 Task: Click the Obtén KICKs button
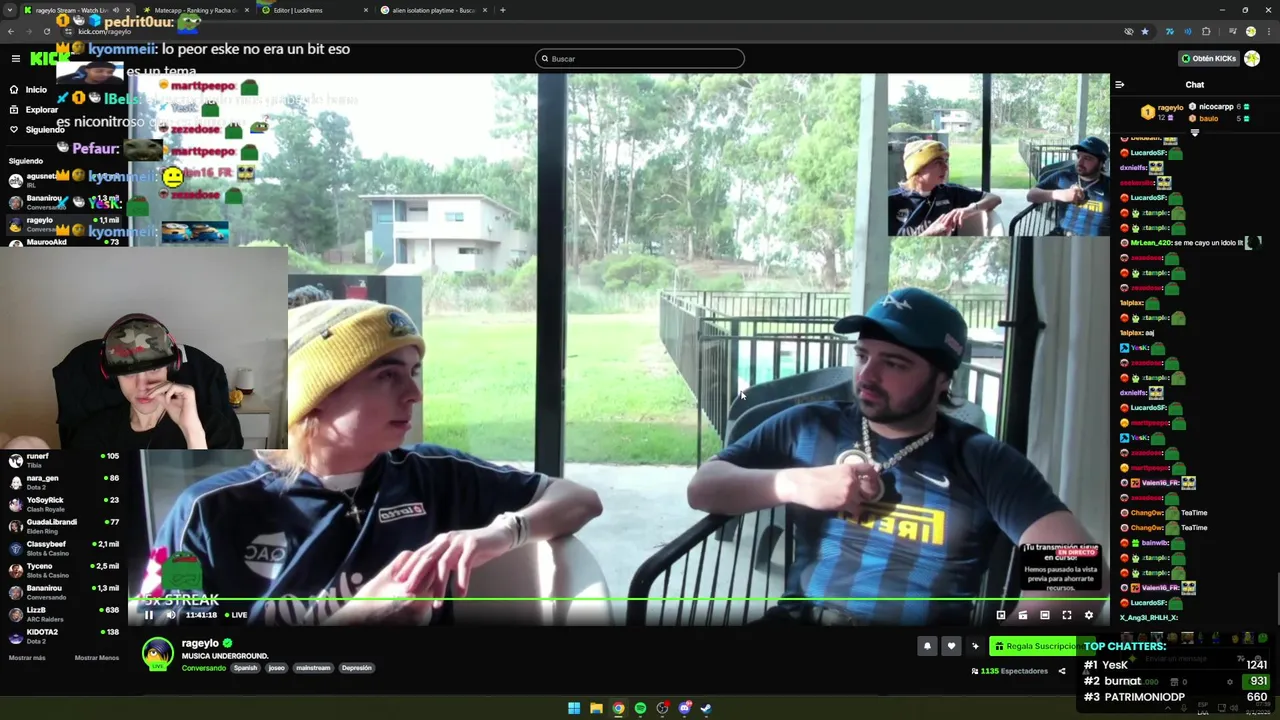1208,58
